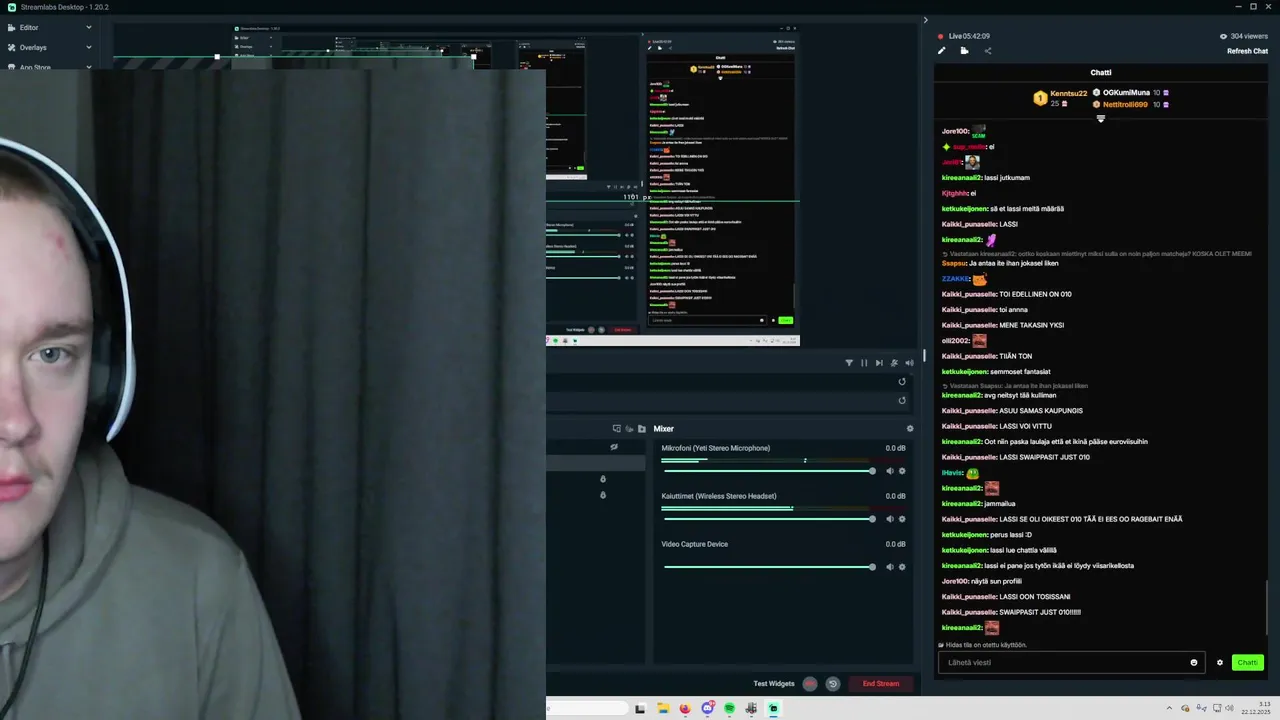The height and width of the screenshot is (720, 1280).
Task: Click the edit stream info pencil icon
Action: click(x=941, y=51)
